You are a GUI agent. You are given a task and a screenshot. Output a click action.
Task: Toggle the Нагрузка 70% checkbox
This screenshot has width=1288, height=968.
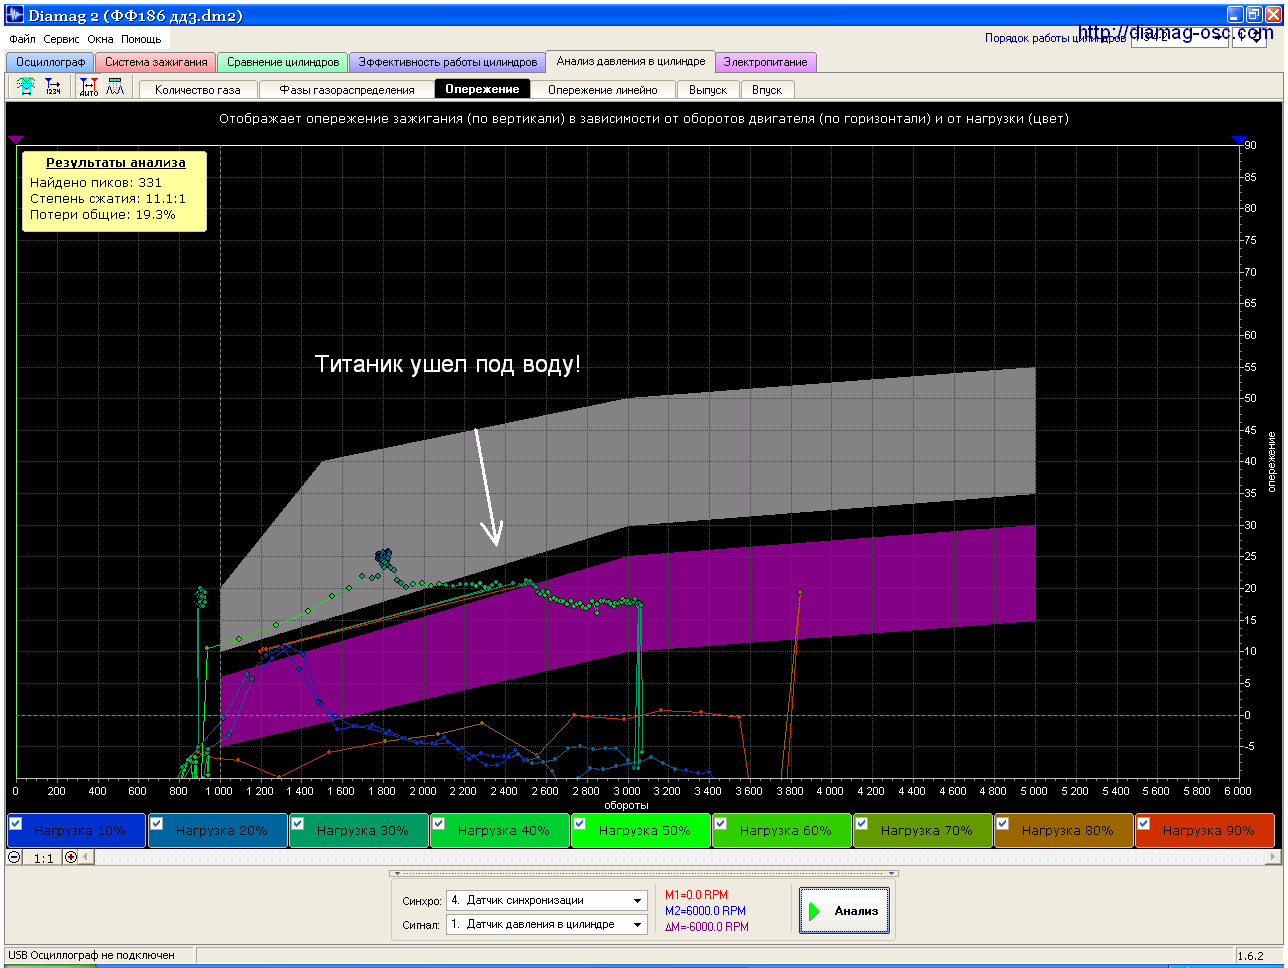click(861, 824)
